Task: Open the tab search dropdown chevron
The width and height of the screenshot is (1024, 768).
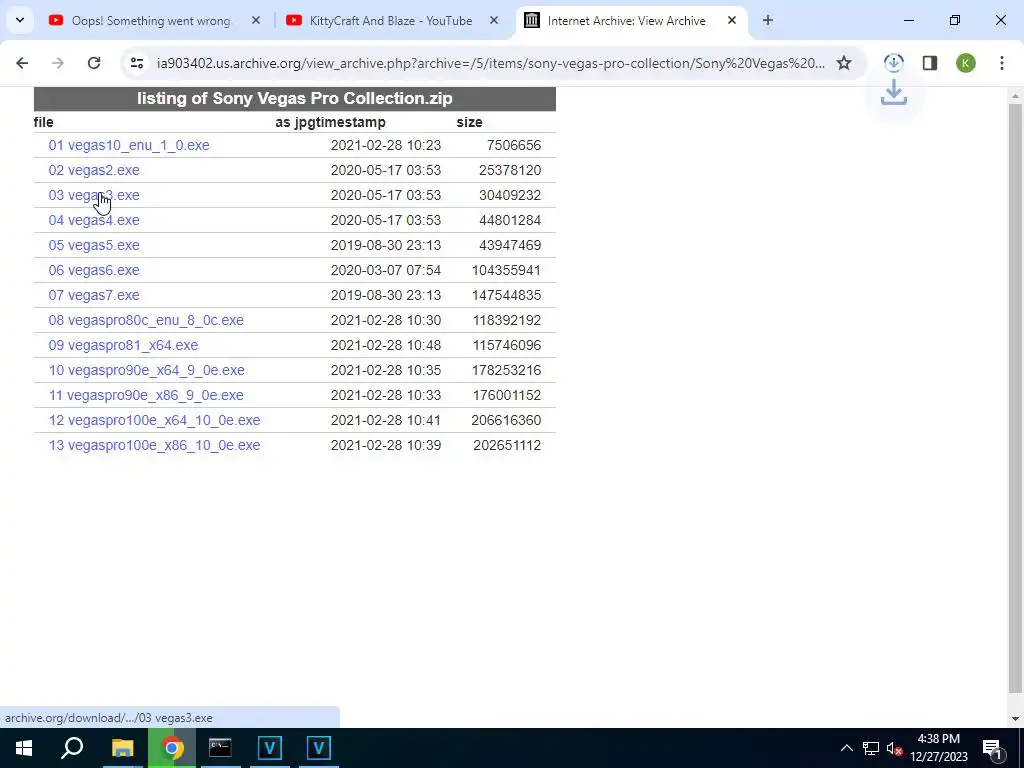Action: coord(20,21)
